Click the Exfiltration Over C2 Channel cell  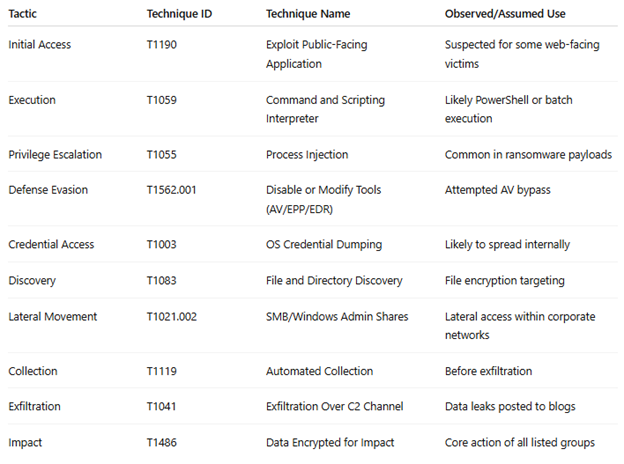[x=335, y=406]
